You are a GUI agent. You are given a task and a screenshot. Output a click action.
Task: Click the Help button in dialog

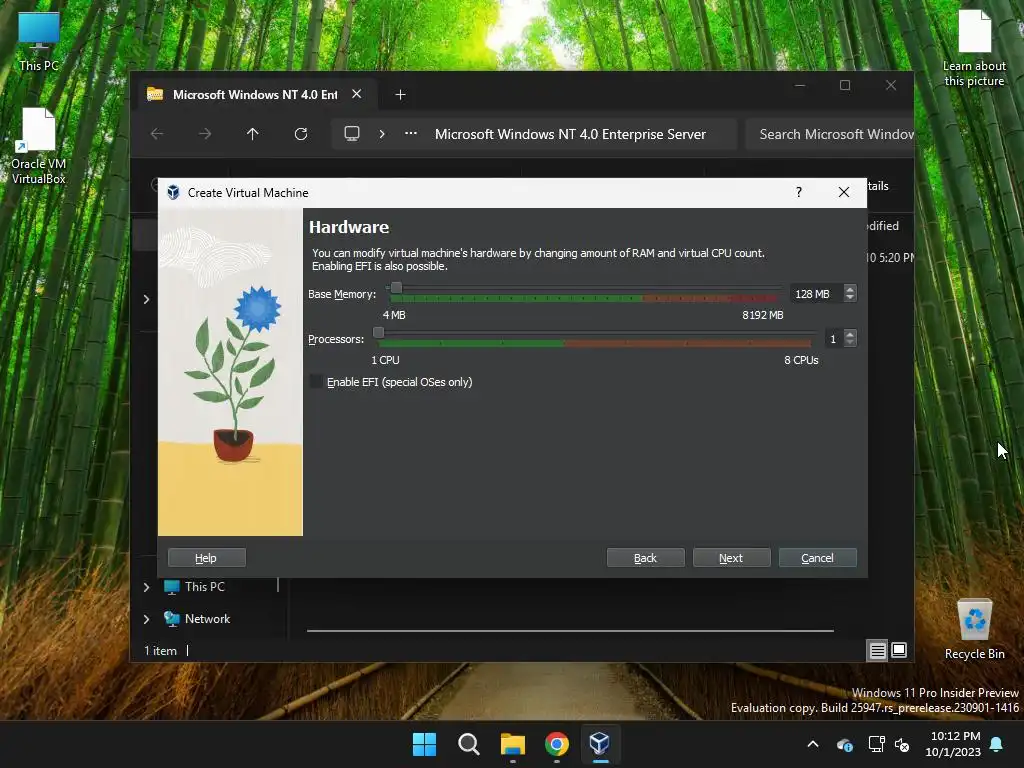pos(206,558)
